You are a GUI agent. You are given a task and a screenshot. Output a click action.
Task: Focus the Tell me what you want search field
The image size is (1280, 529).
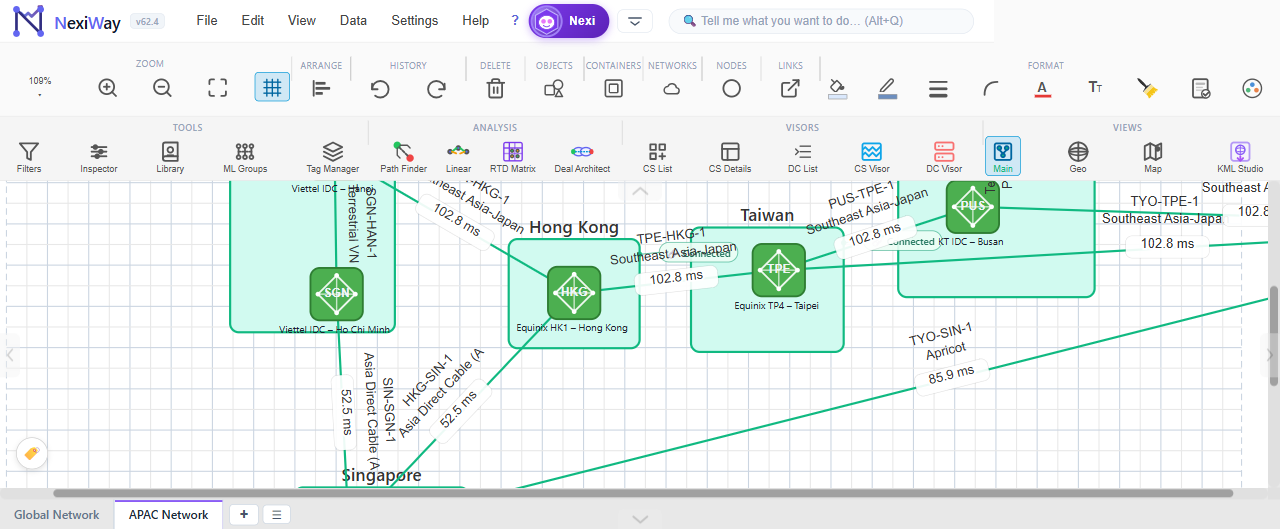coord(821,21)
